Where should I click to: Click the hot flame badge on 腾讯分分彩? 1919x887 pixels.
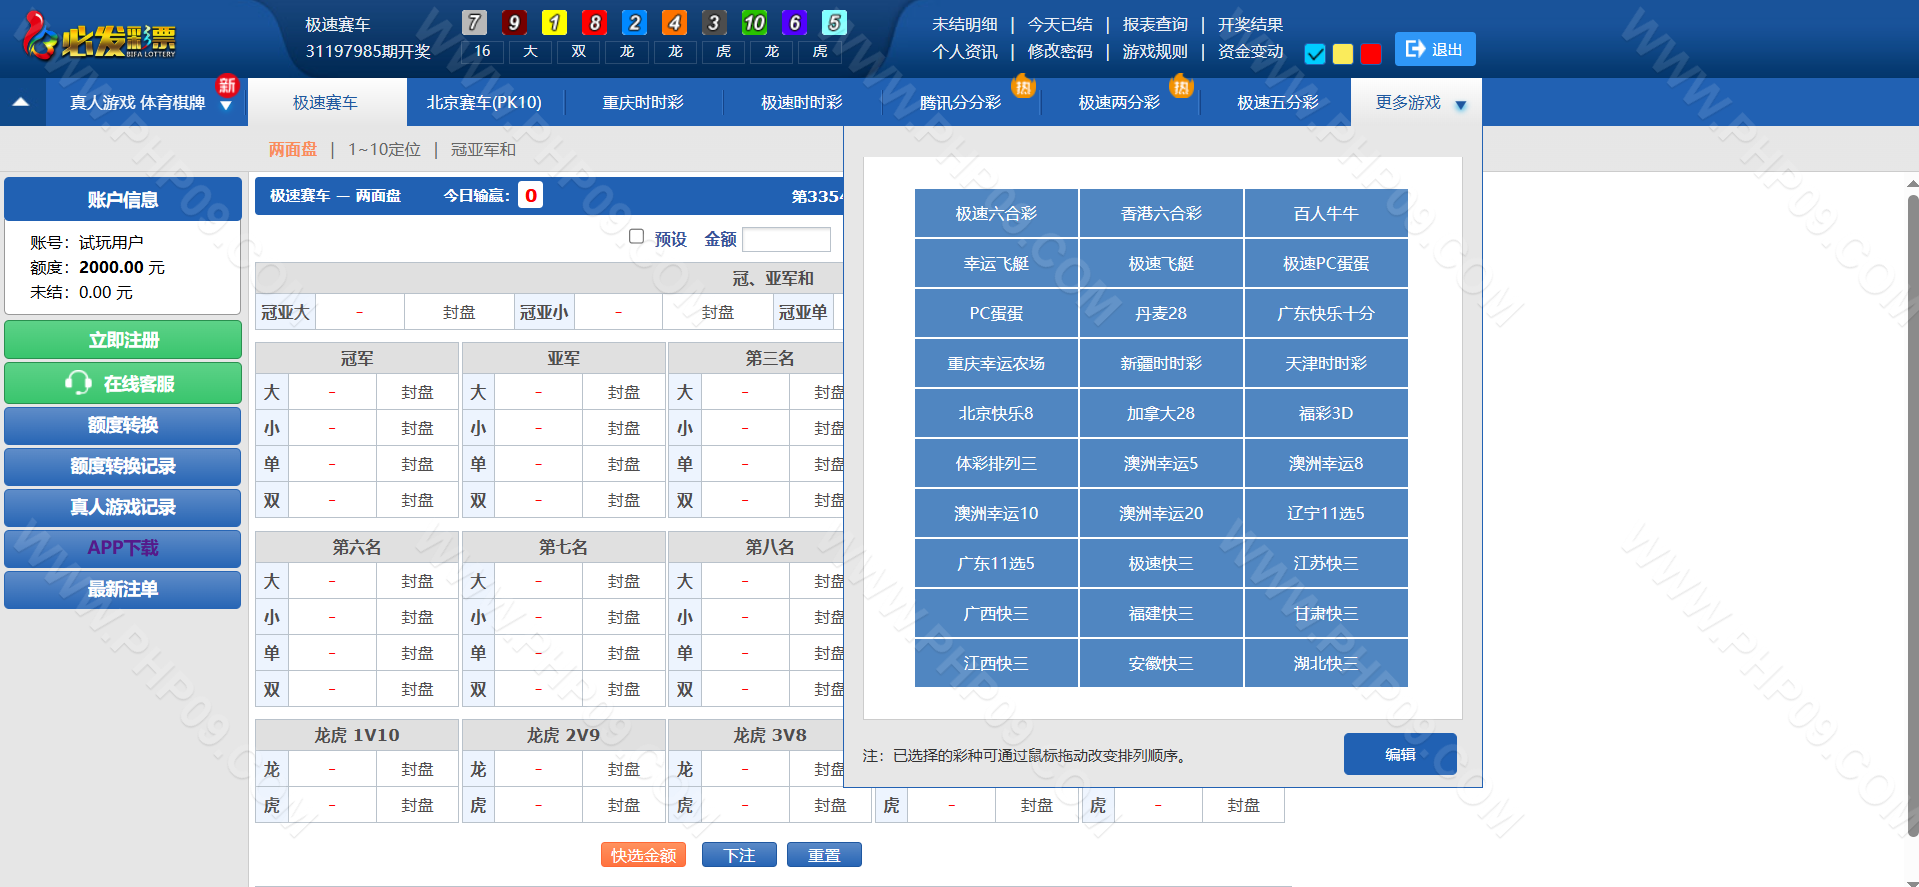tap(1022, 87)
